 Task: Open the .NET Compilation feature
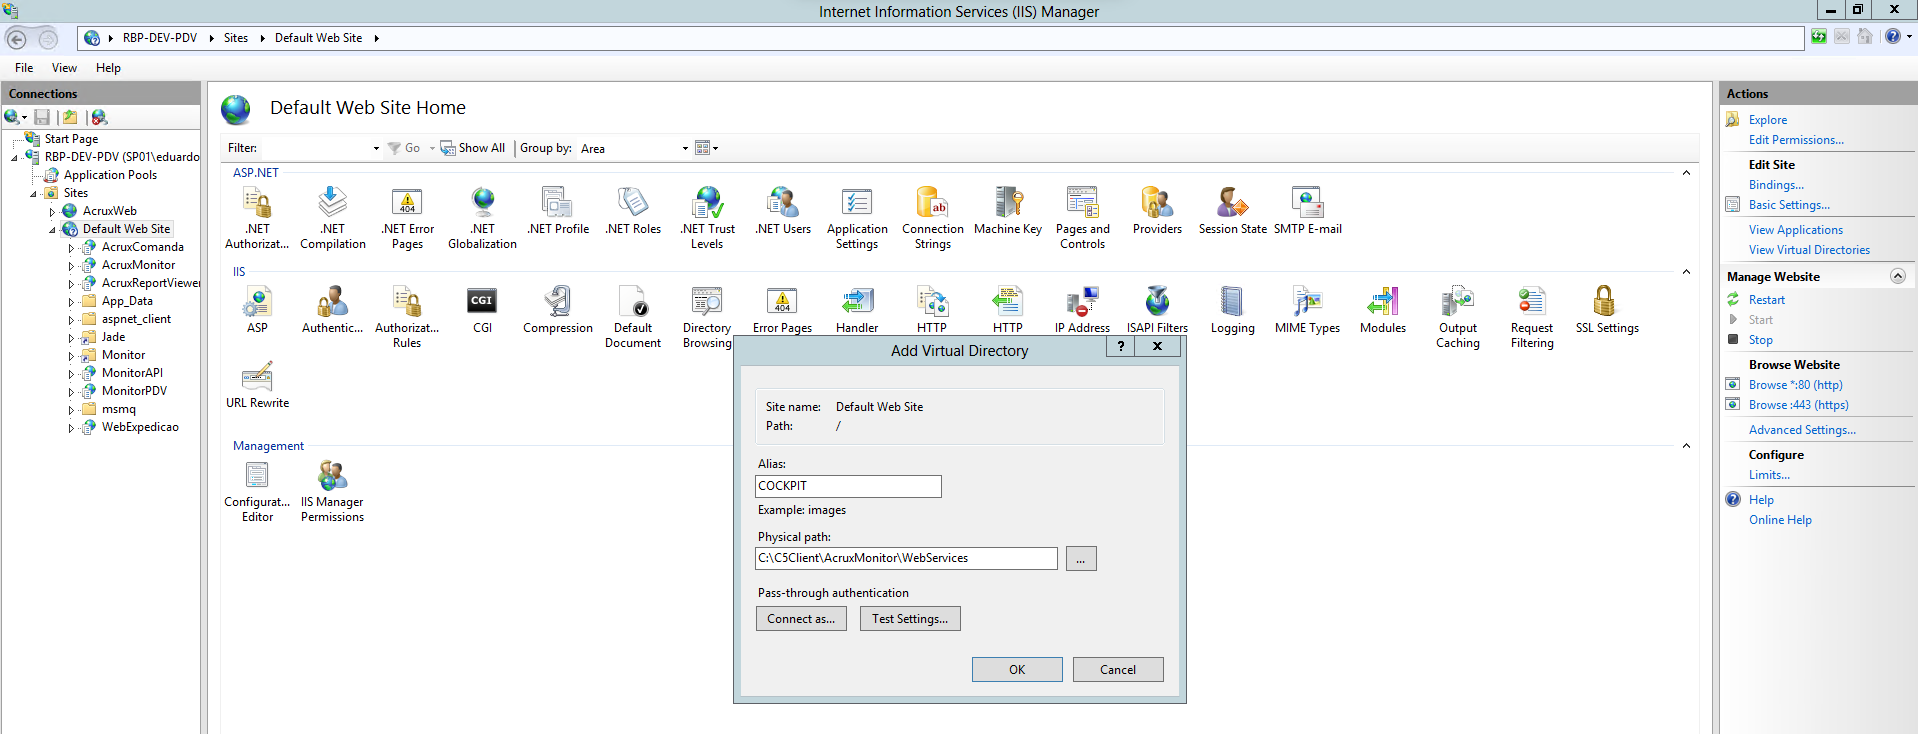click(x=333, y=217)
